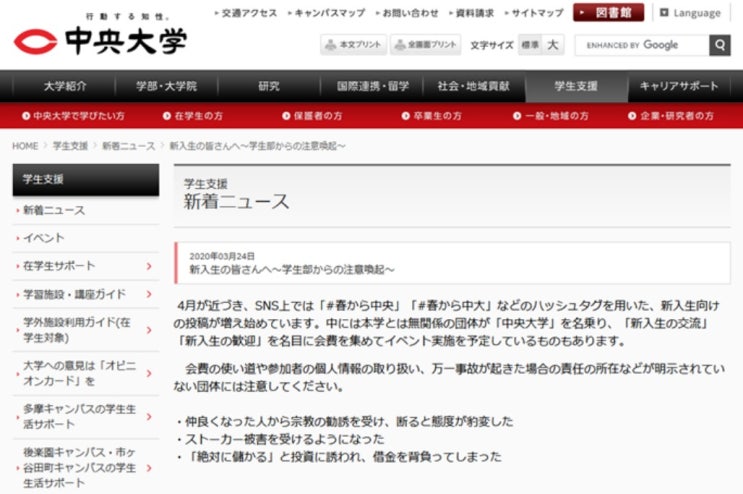The height and width of the screenshot is (494, 743).
Task: Open the 図書館 library button
Action: (x=608, y=12)
